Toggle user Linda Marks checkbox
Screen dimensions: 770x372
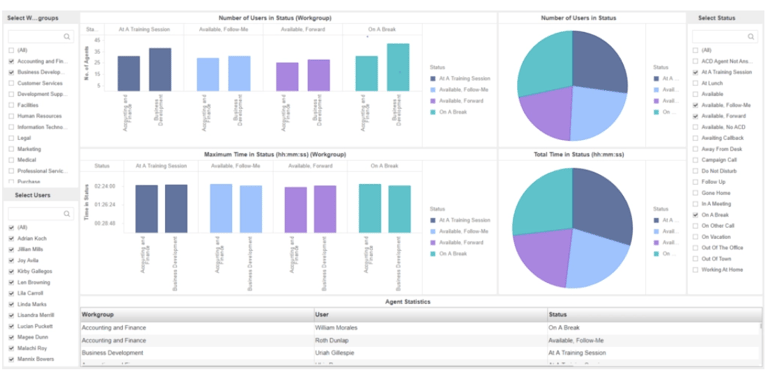coord(11,304)
